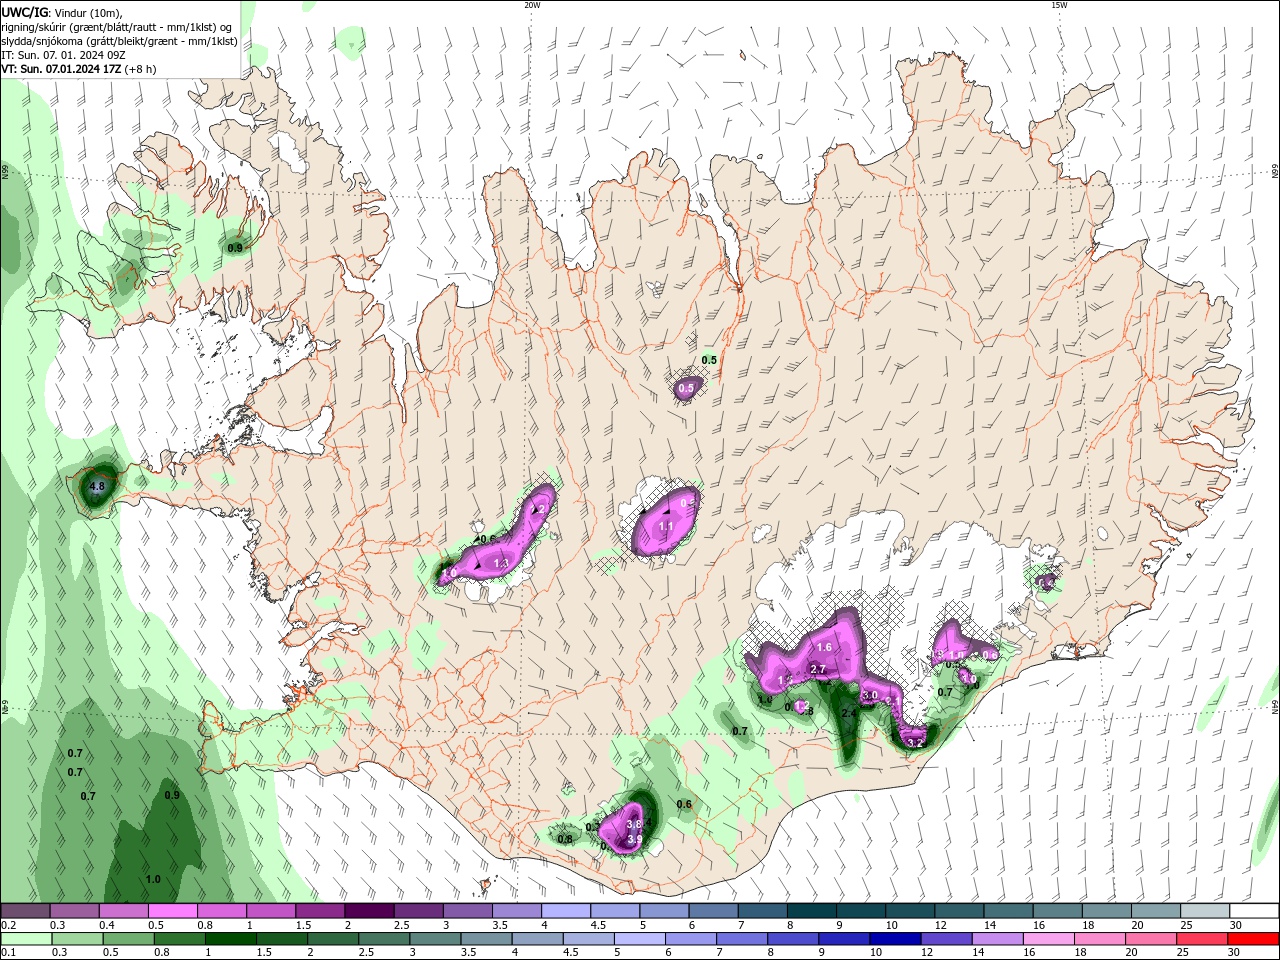Screen dimensions: 1280x960
Task: Pick the light lavender snow-scale swatch above the 4 label
Action: 565,911
